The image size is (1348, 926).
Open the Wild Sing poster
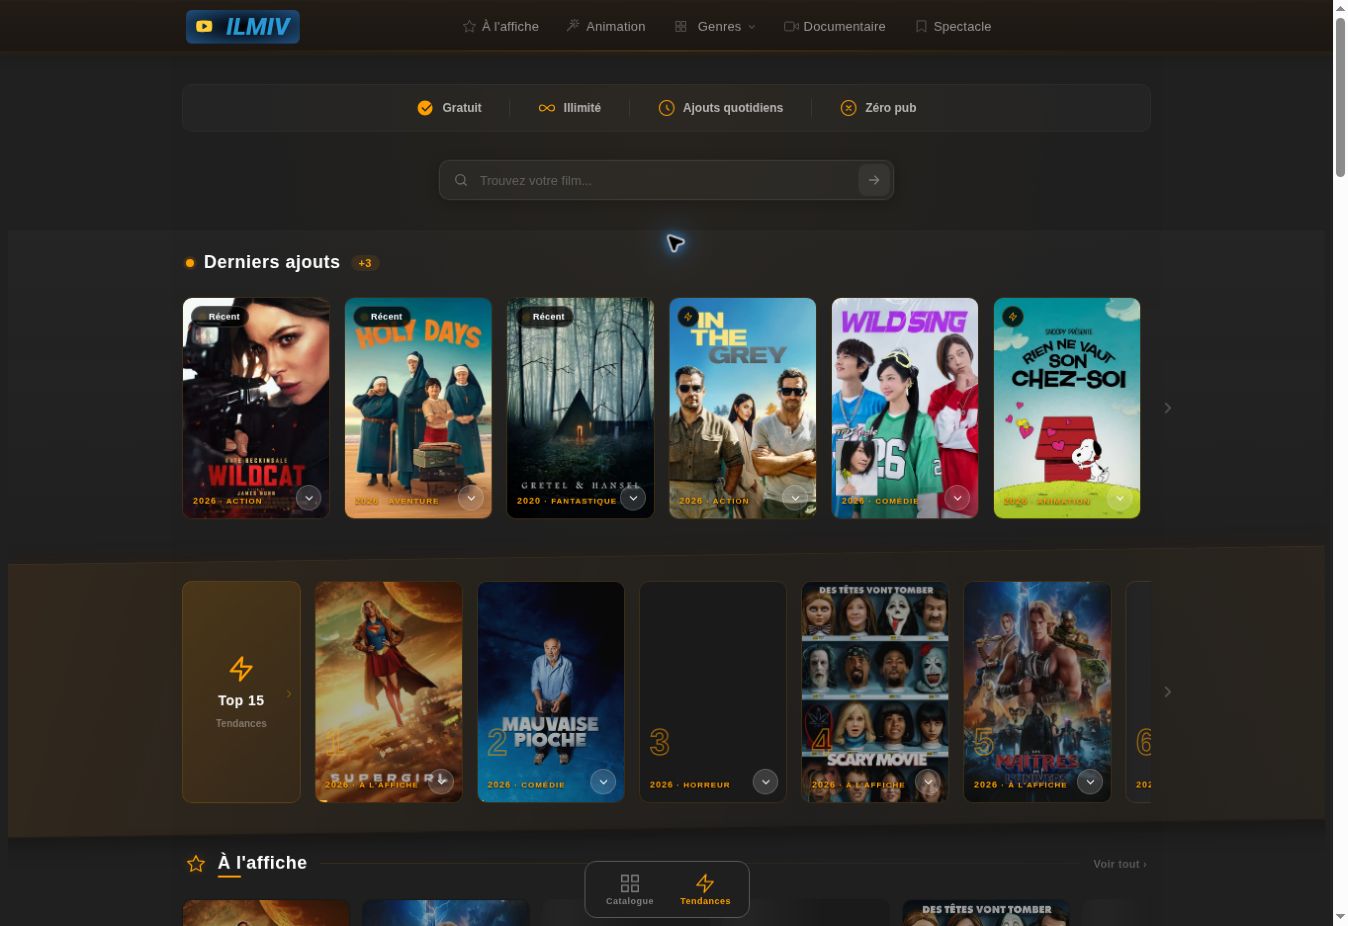[905, 408]
